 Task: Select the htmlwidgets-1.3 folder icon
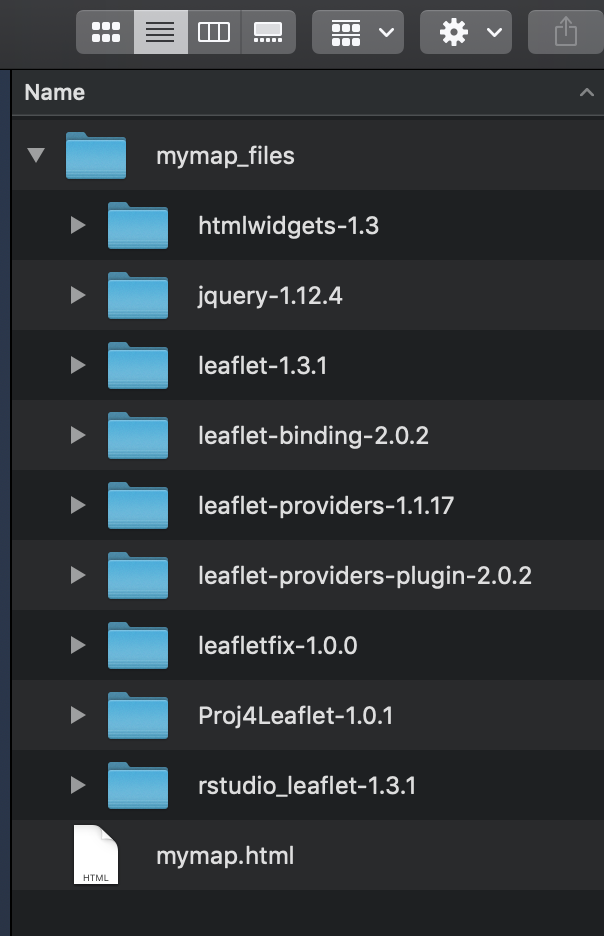pyautogui.click(x=138, y=225)
